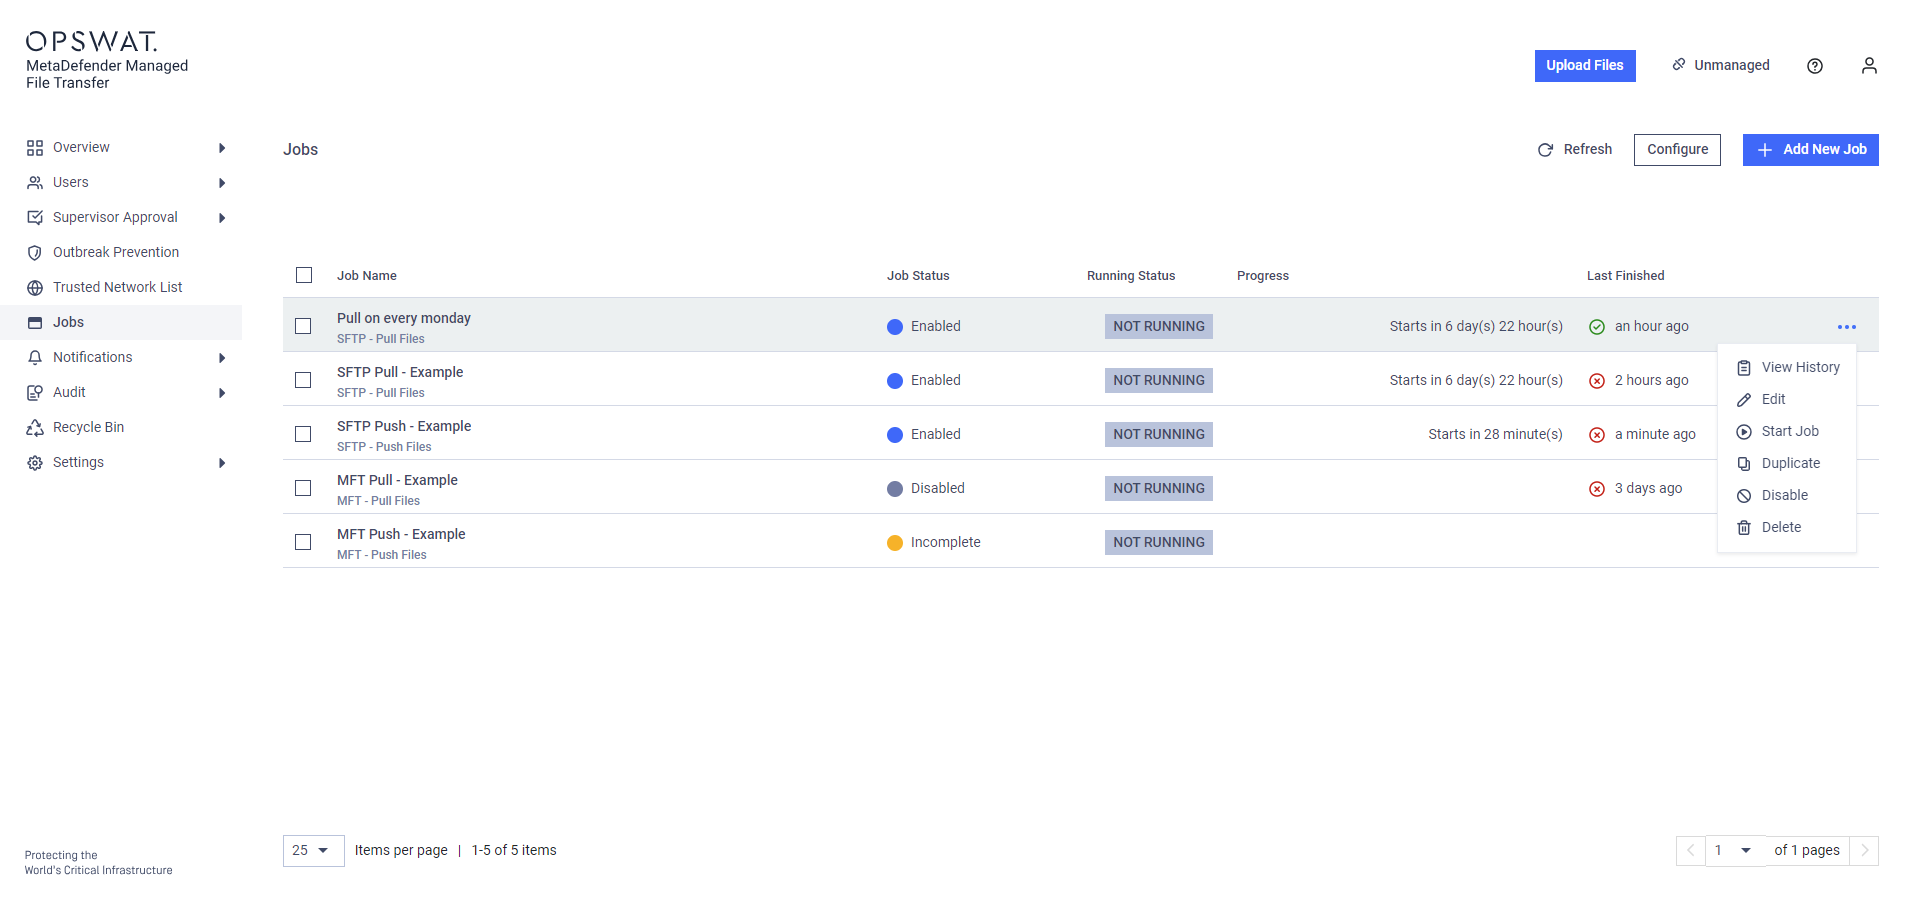The width and height of the screenshot is (1920, 910).
Task: Click red failed icon beside 2 hours ago
Action: click(1597, 381)
